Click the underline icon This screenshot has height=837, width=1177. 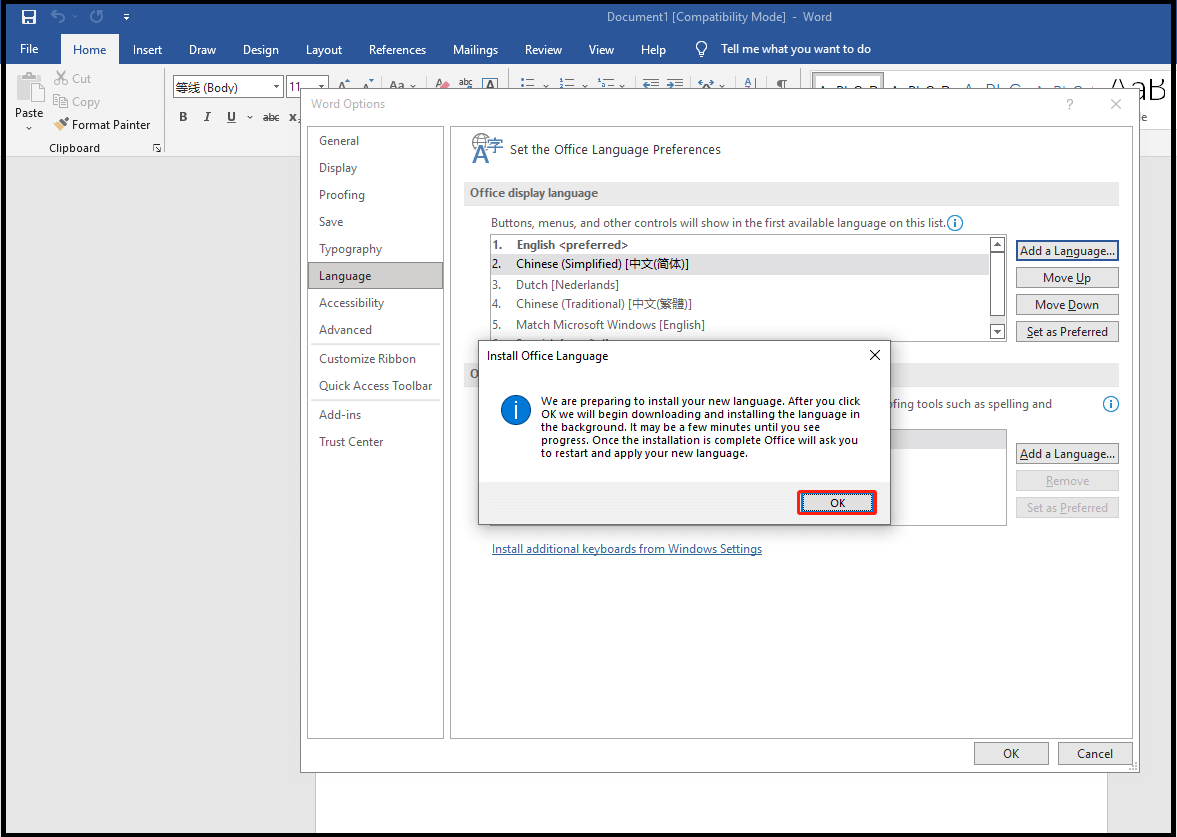tap(231, 117)
